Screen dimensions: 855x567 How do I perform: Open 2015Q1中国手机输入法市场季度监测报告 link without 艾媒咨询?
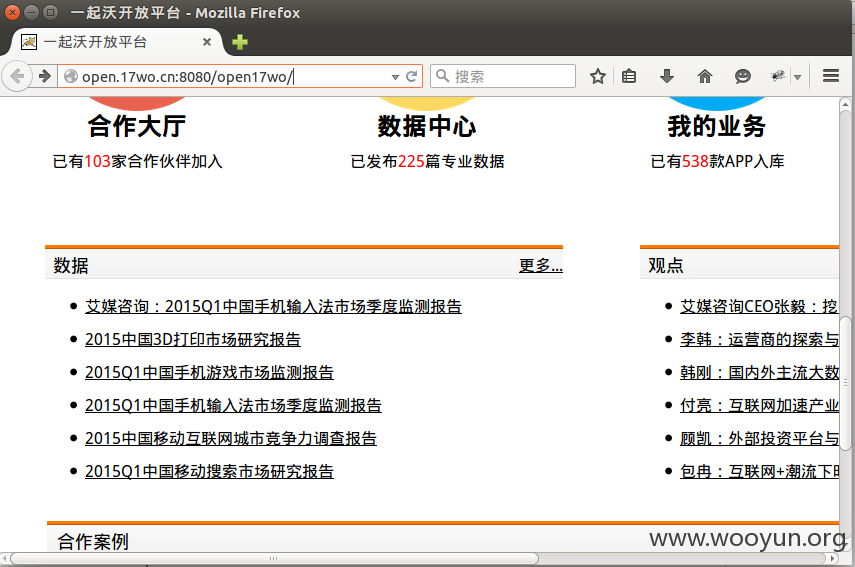233,406
